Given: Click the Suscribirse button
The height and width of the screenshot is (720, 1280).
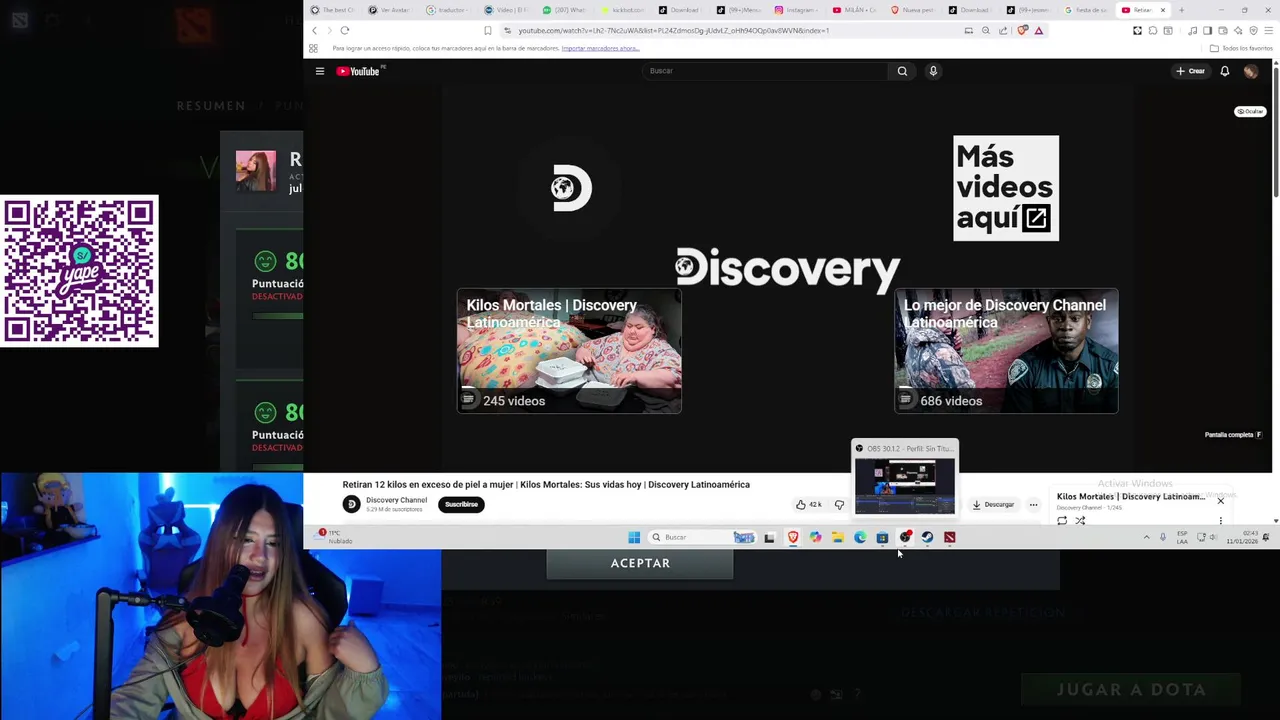Looking at the screenshot, I should click(461, 504).
